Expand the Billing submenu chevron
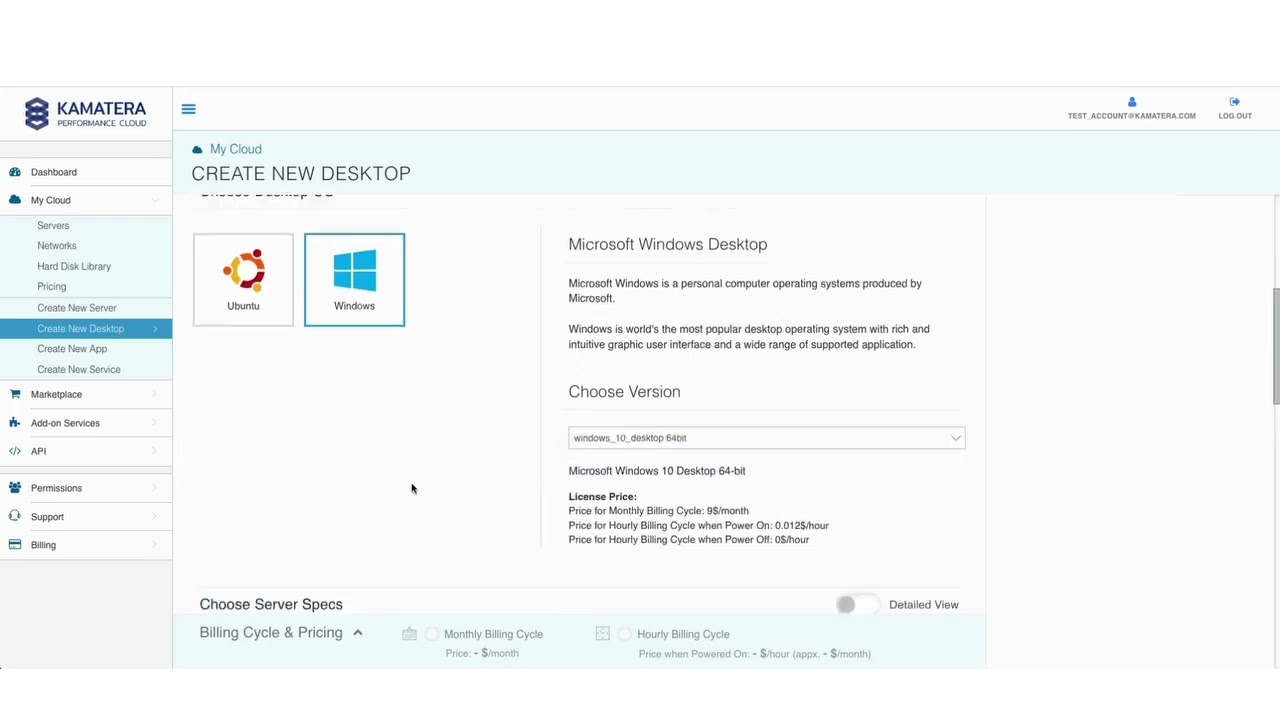 (x=155, y=545)
